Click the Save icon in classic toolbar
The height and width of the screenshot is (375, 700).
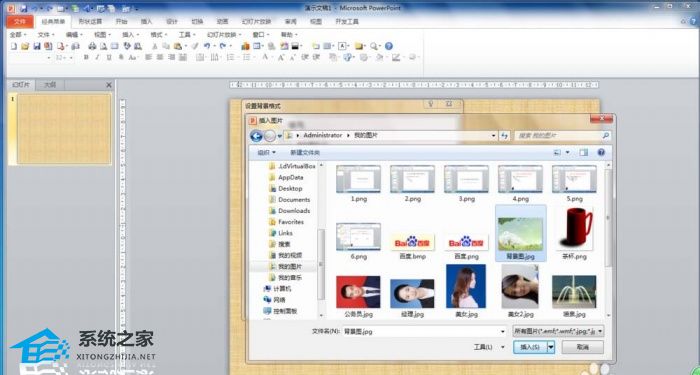click(x=37, y=46)
